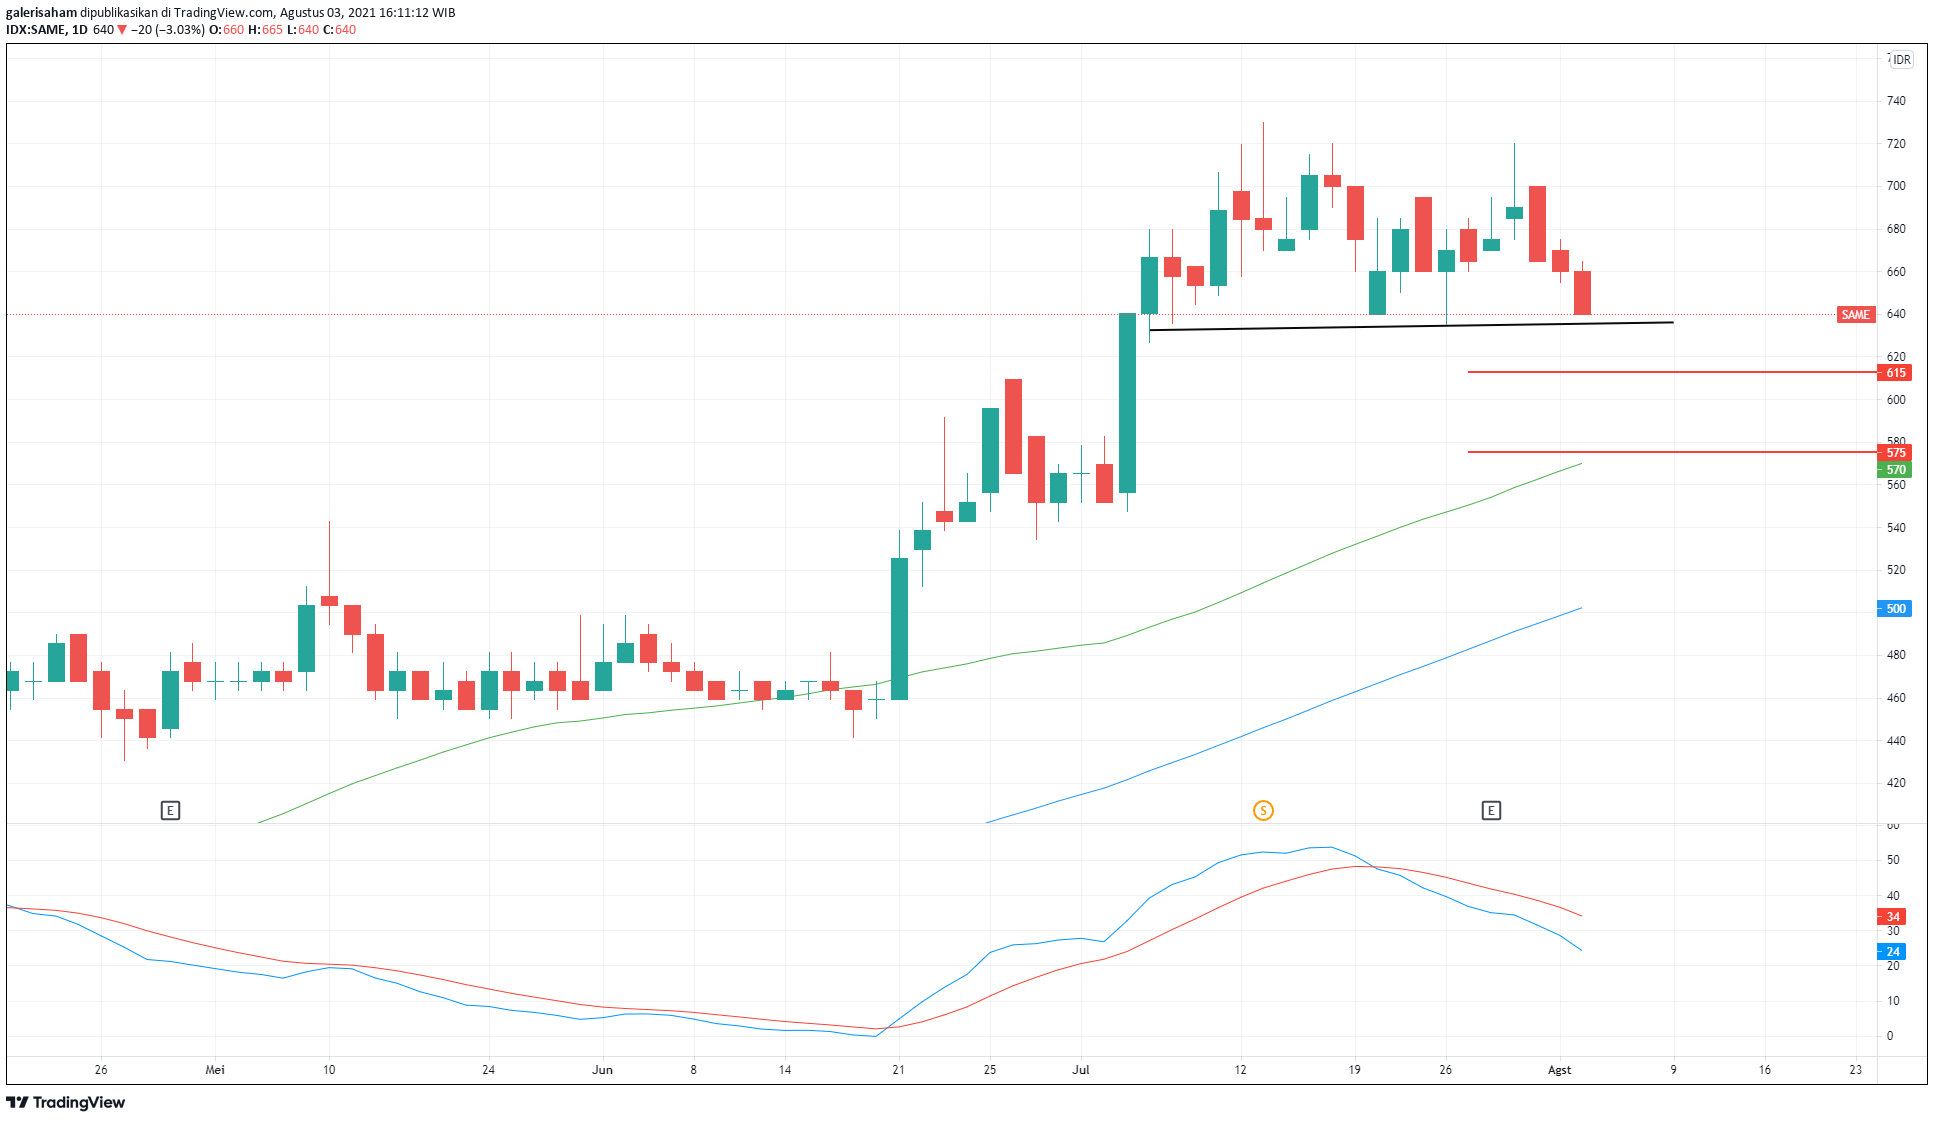
Task: Click the last red candle at 640
Action: click(x=1582, y=292)
